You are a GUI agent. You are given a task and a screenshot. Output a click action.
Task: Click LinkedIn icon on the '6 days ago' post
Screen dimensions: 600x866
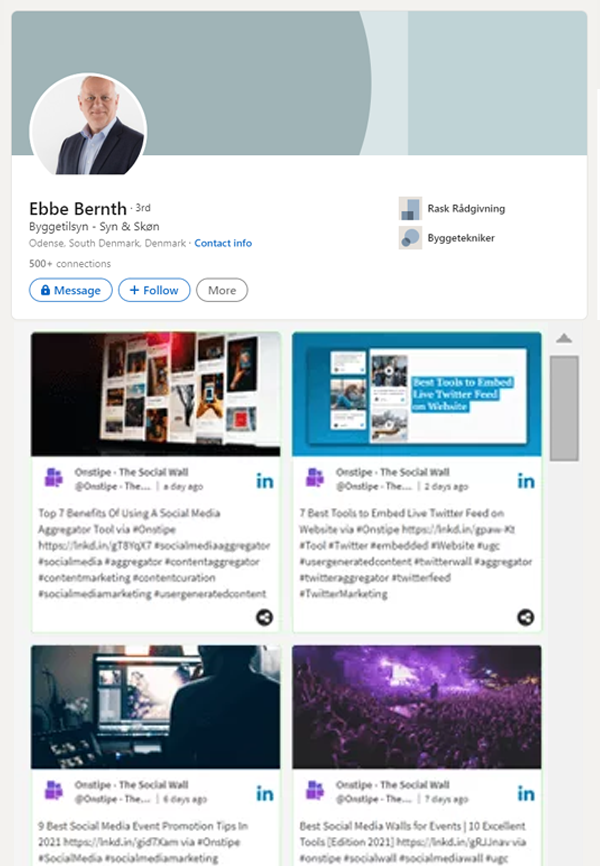click(265, 794)
